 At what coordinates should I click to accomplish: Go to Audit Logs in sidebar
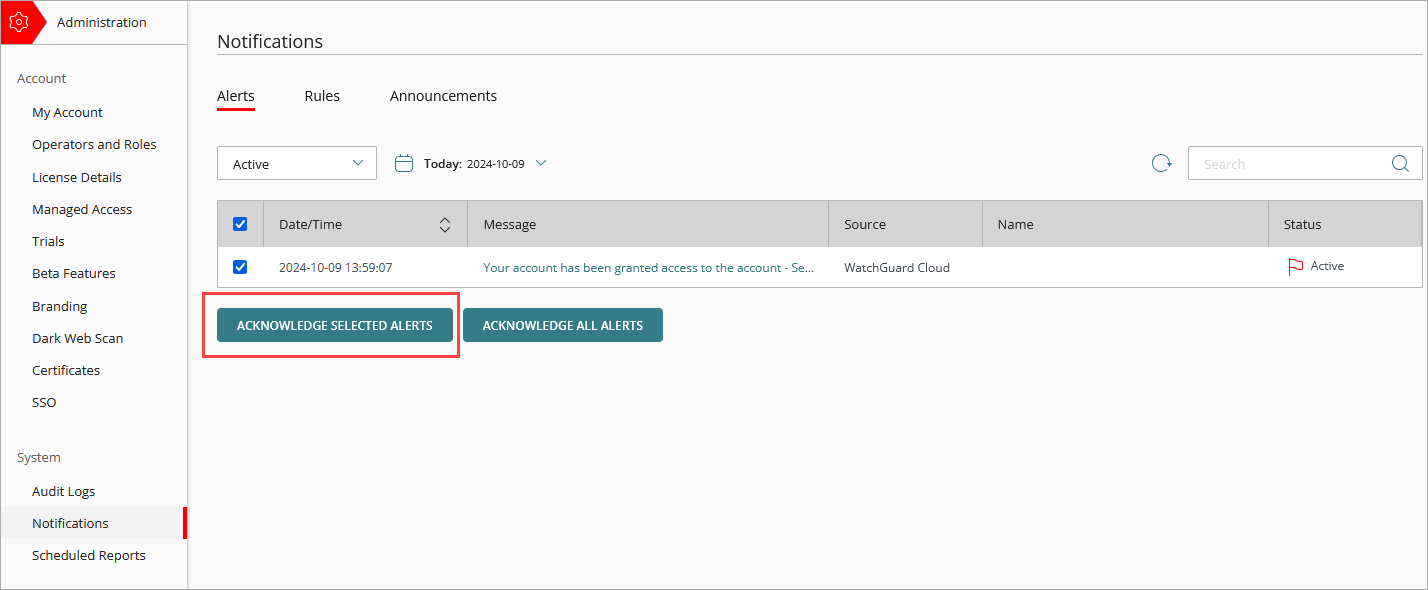pyautogui.click(x=64, y=491)
